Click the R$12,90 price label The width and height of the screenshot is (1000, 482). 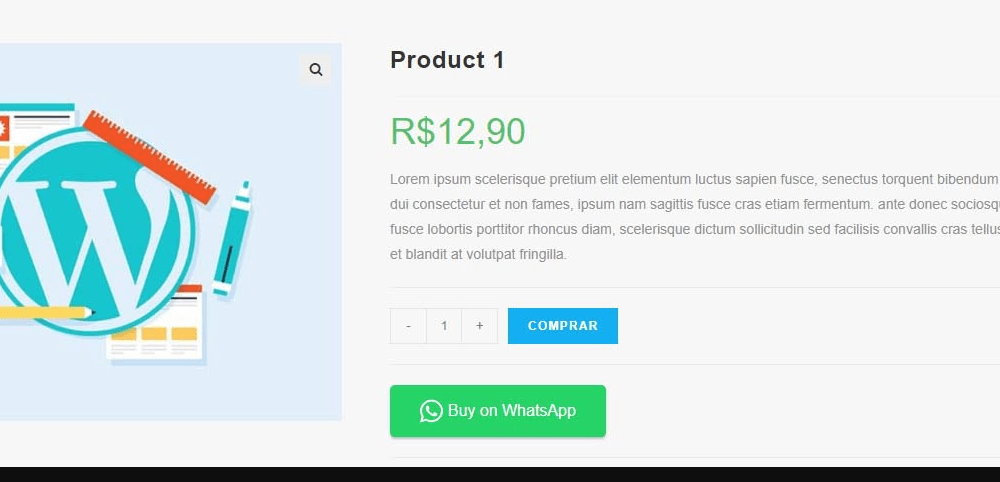458,132
